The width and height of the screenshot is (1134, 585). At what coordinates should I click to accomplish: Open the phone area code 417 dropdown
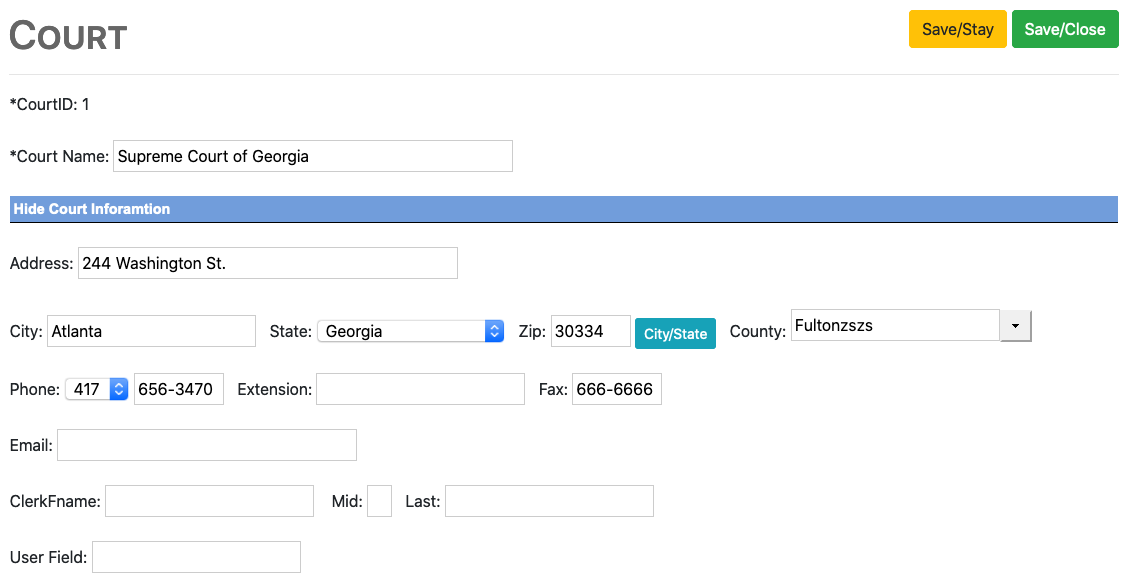coord(97,389)
